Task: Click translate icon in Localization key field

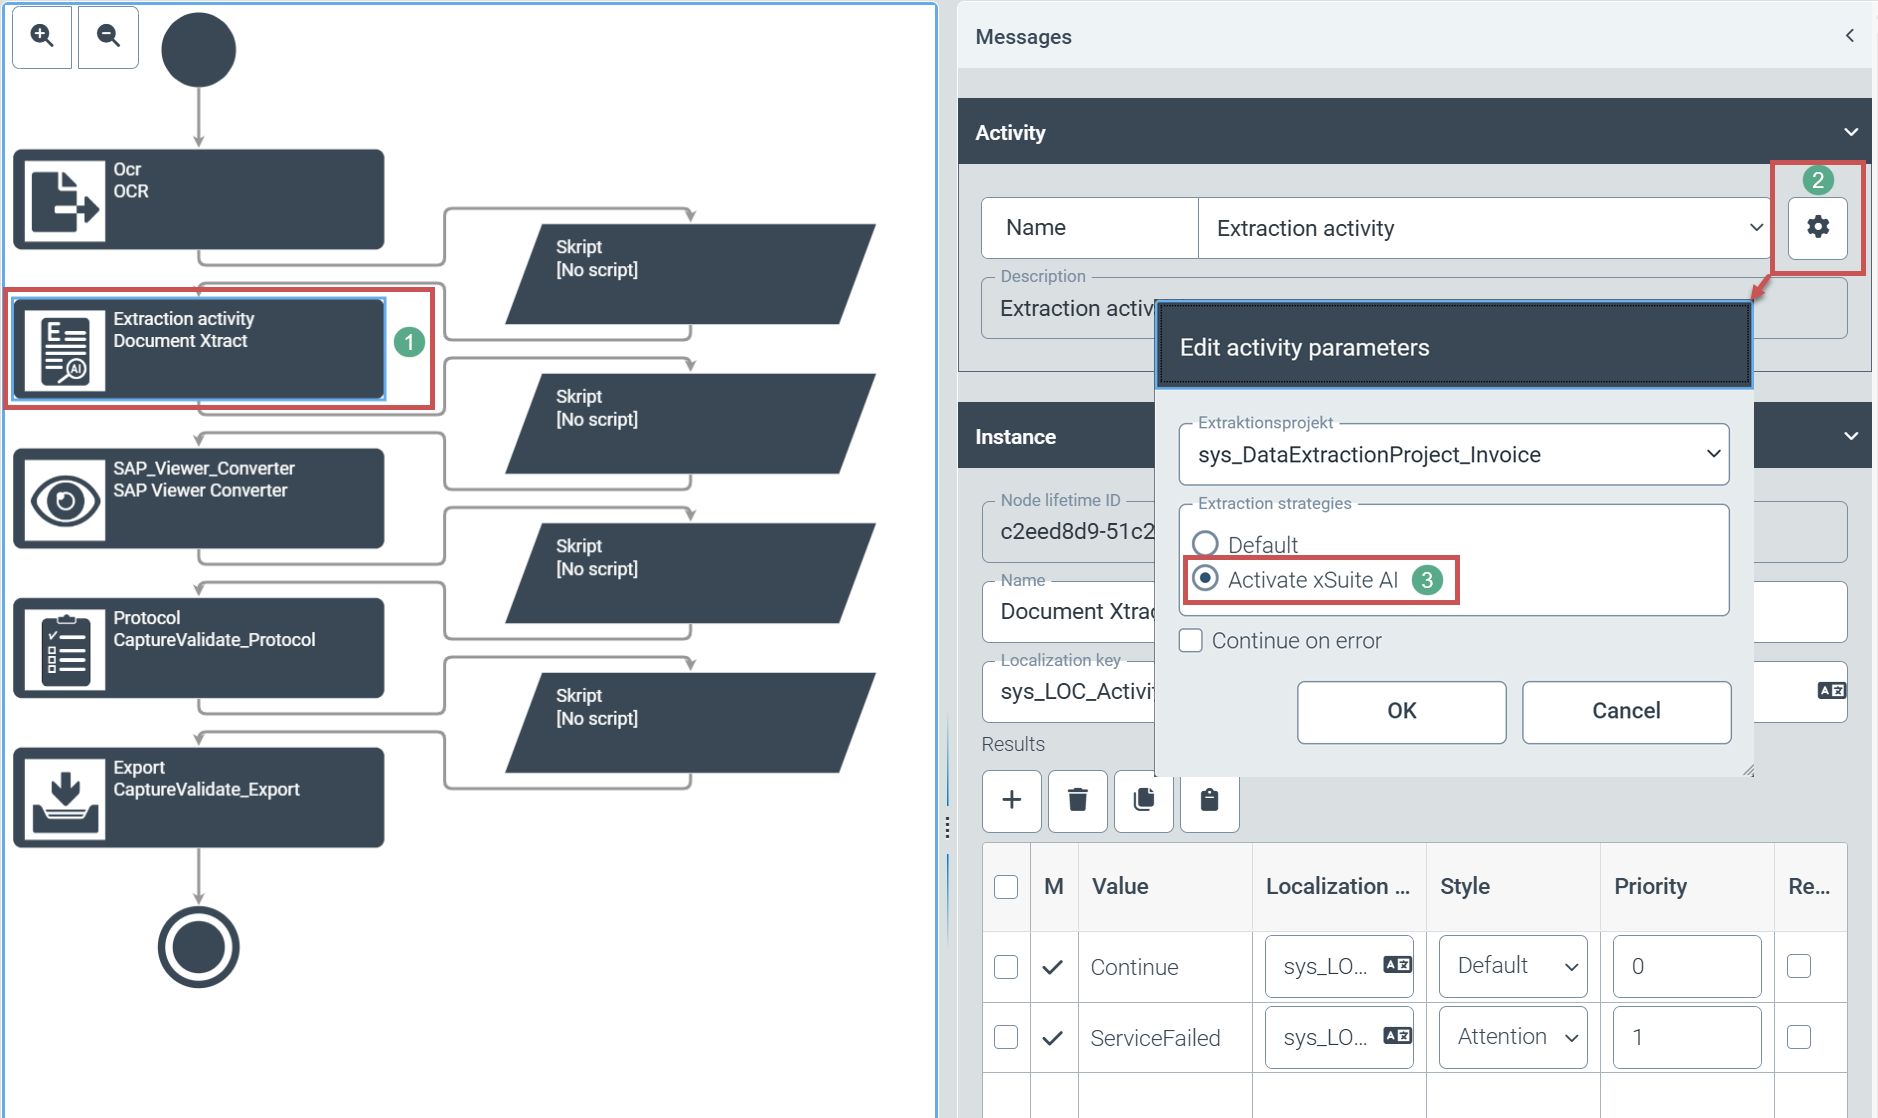Action: click(1831, 691)
